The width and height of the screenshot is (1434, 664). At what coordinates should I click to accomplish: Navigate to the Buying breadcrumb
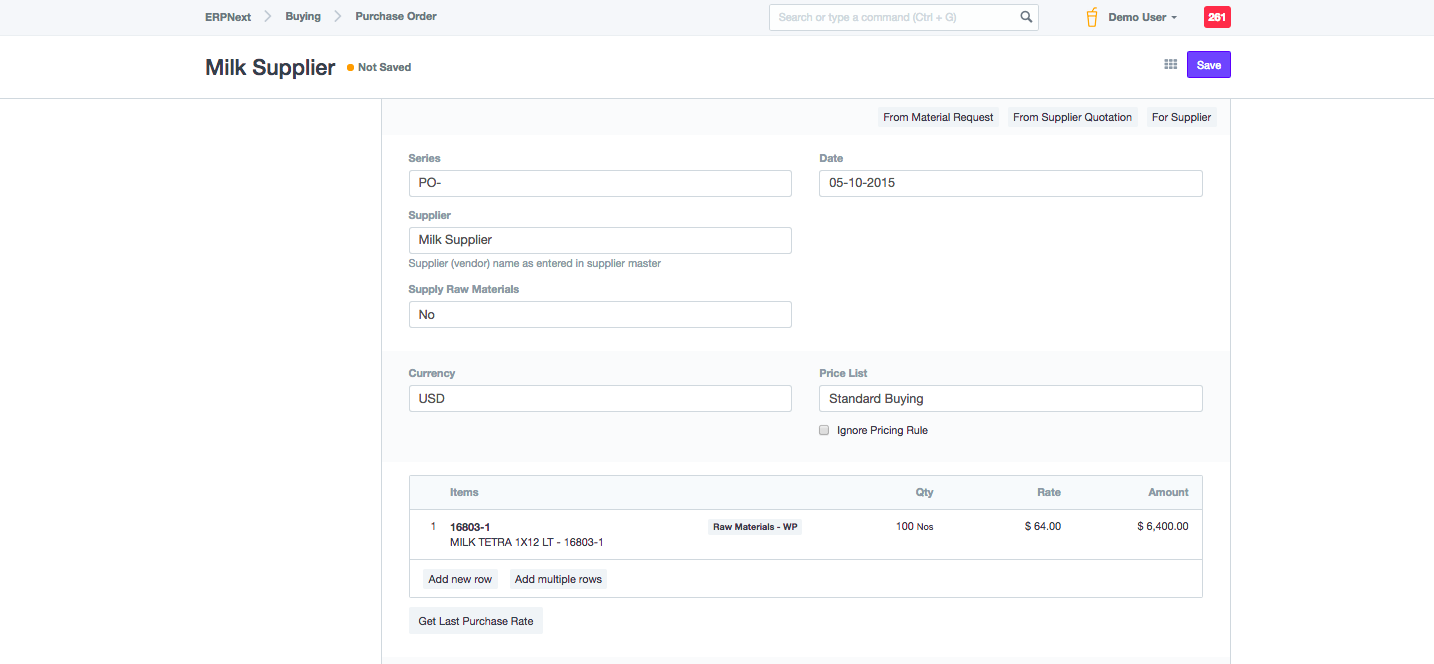303,17
